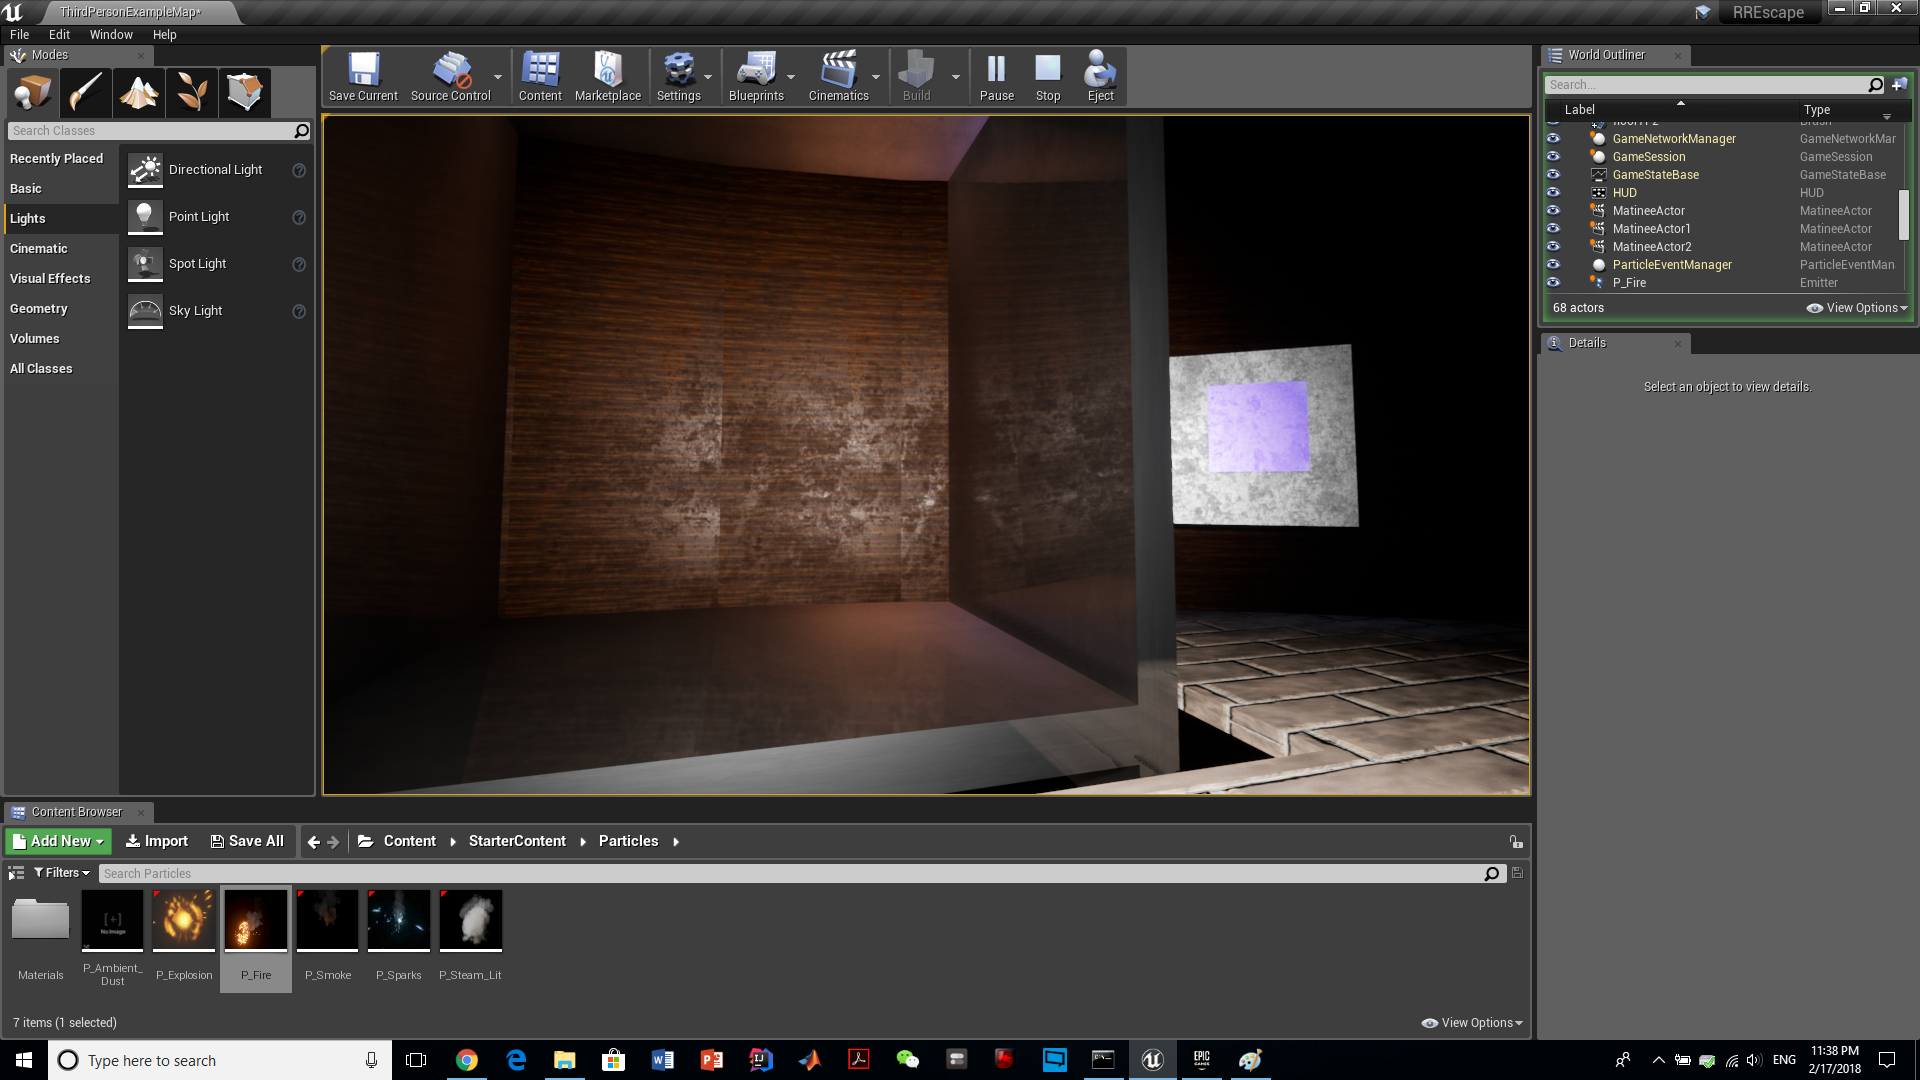Eject from the player controller

[1100, 77]
